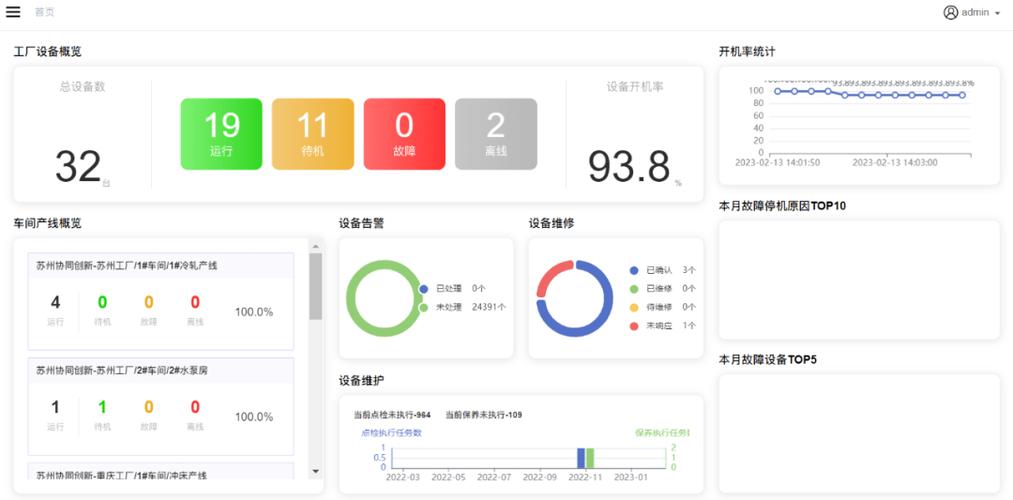1013x500 pixels.
Task: Open the 2#水泵房 production line card title
Action: 122,371
